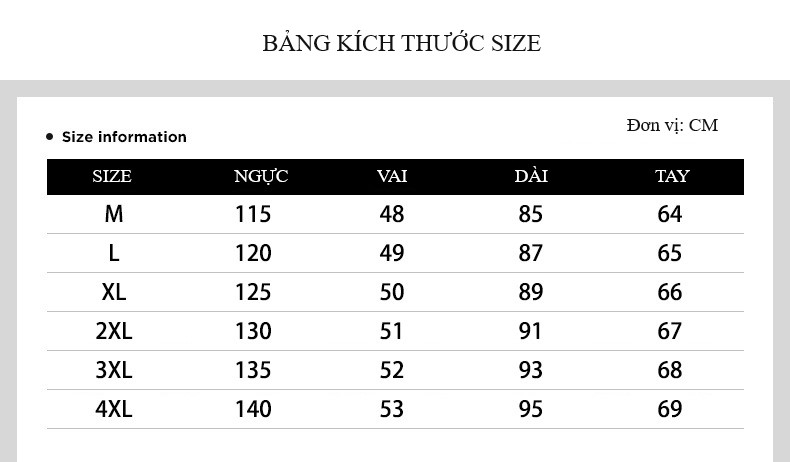This screenshot has height=462, width=790.
Task: Click the 4XL size row label
Action: 113,409
